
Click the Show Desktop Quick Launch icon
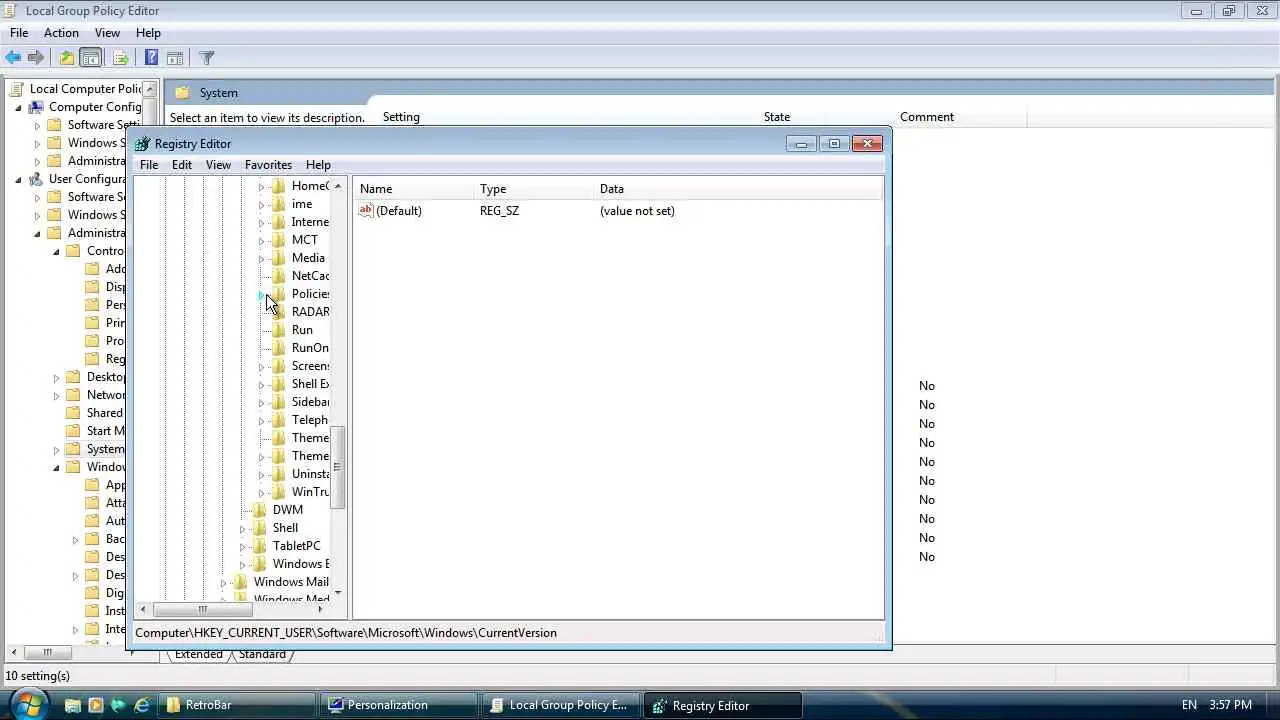tap(73, 705)
